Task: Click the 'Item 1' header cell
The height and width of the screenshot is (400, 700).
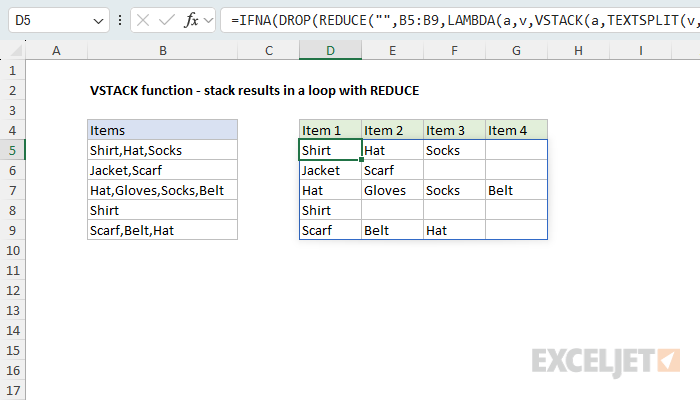Action: coord(330,130)
